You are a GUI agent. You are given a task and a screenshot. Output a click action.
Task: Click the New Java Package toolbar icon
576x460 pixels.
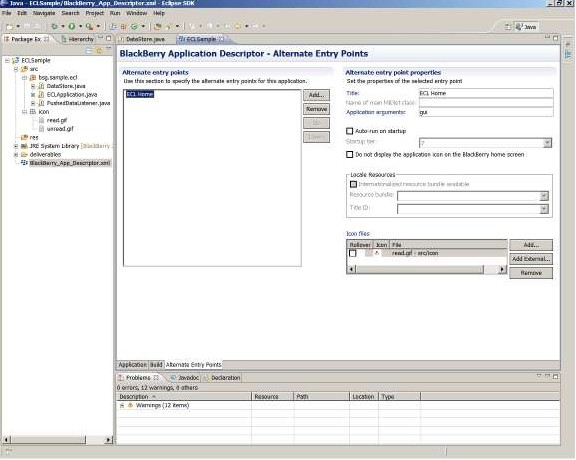click(123, 26)
